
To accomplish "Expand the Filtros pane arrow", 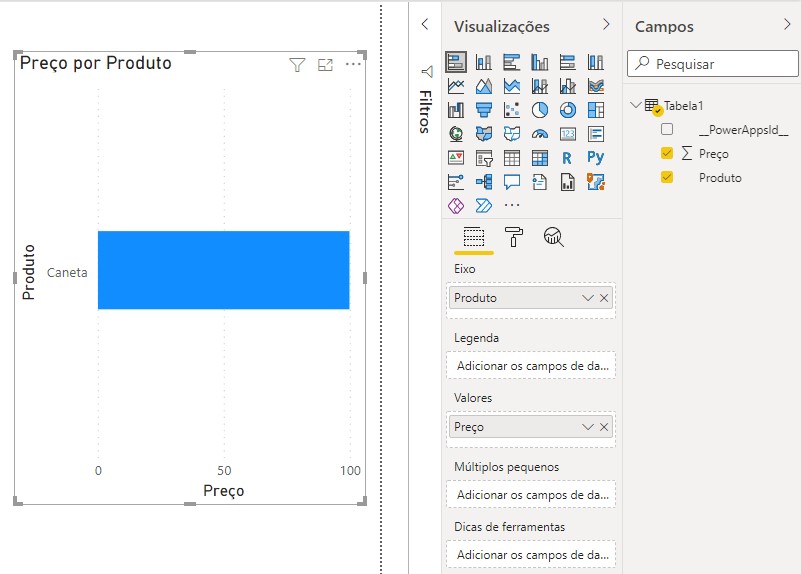I will click(425, 25).
